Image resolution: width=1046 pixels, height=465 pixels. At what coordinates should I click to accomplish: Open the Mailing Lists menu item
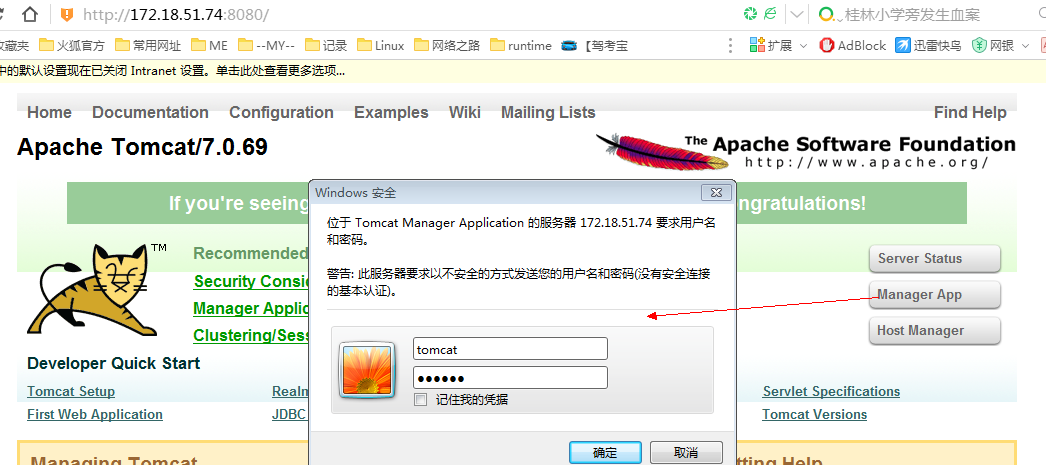548,112
